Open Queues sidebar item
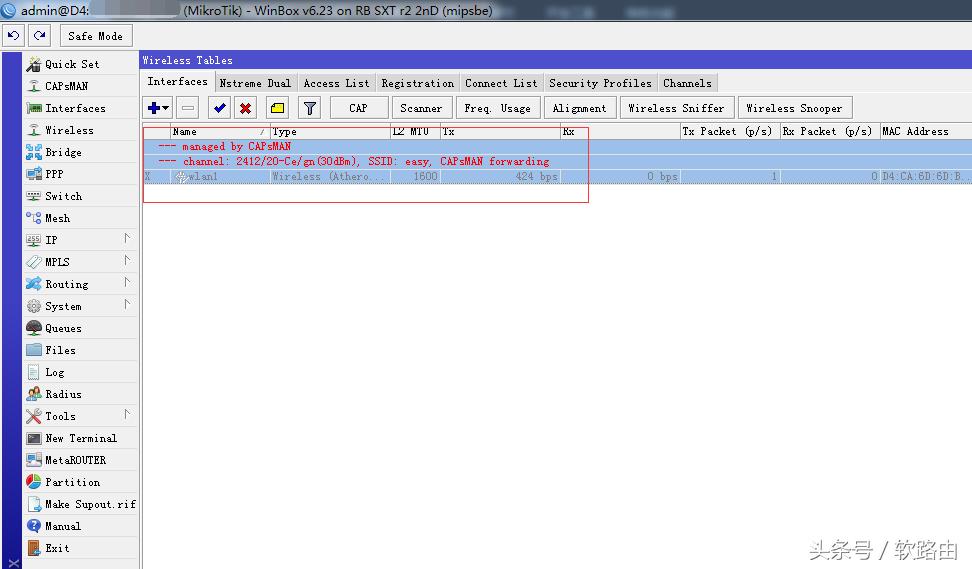Screen dimensions: 972x569 tap(81, 328)
